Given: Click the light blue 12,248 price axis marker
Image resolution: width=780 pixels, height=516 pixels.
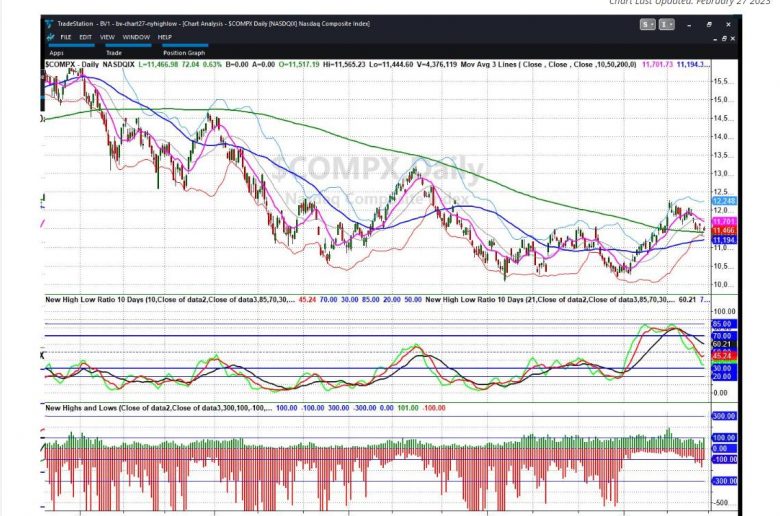Looking at the screenshot, I should coord(724,201).
